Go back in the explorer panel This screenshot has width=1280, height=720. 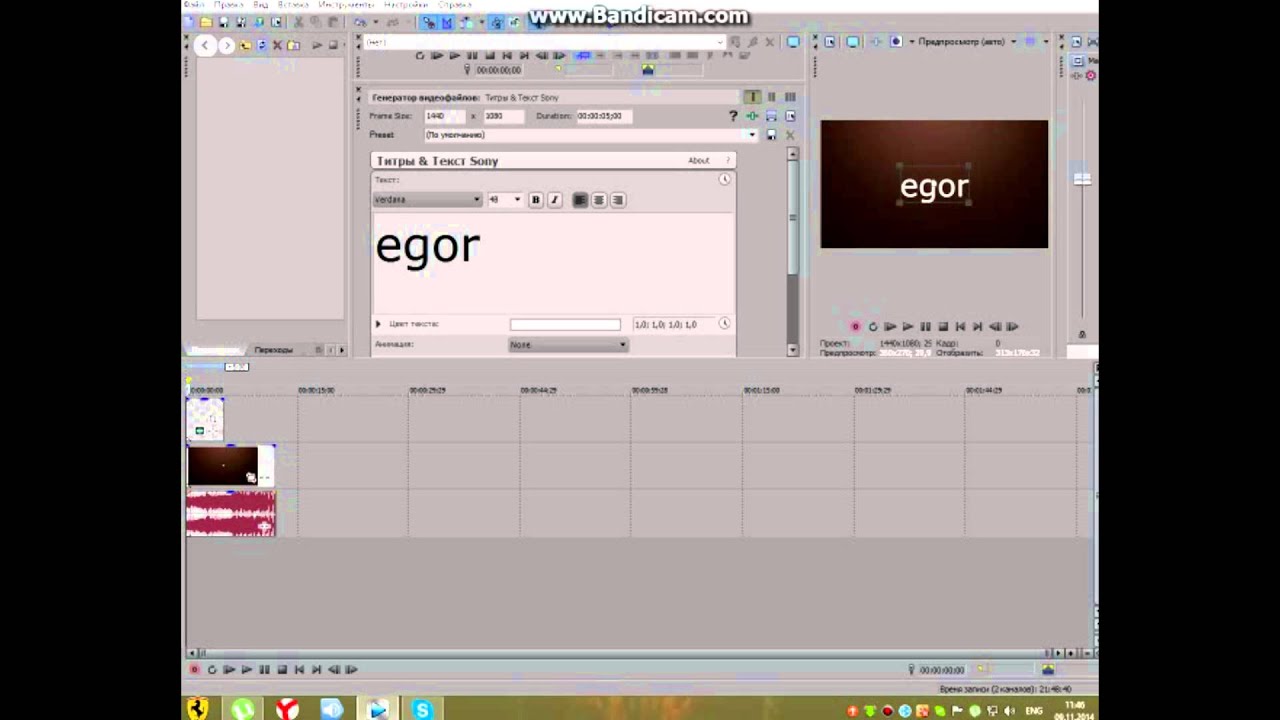[205, 45]
